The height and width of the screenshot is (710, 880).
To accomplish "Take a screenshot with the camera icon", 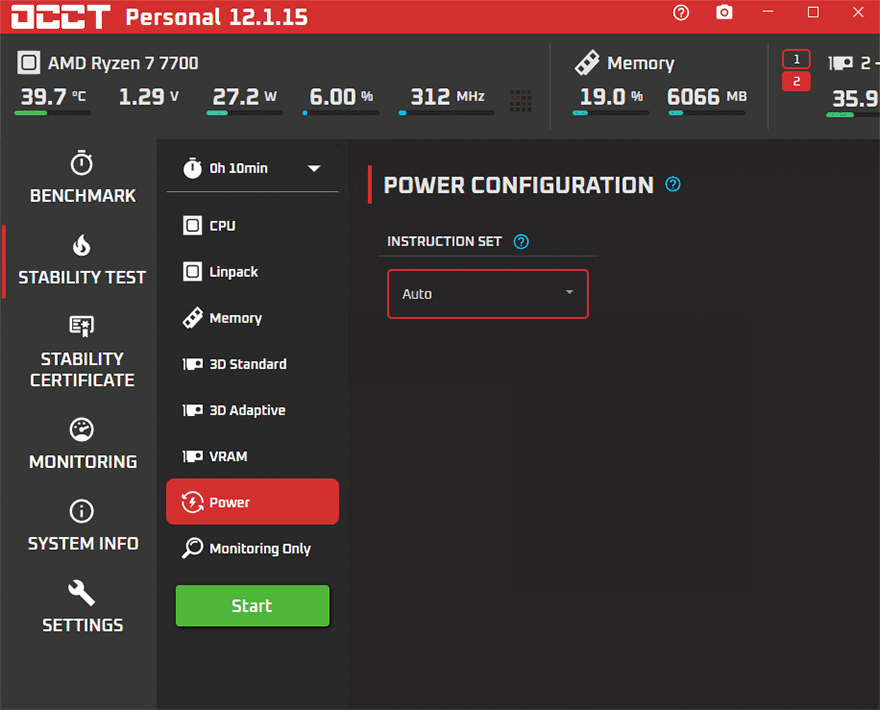I will point(724,12).
